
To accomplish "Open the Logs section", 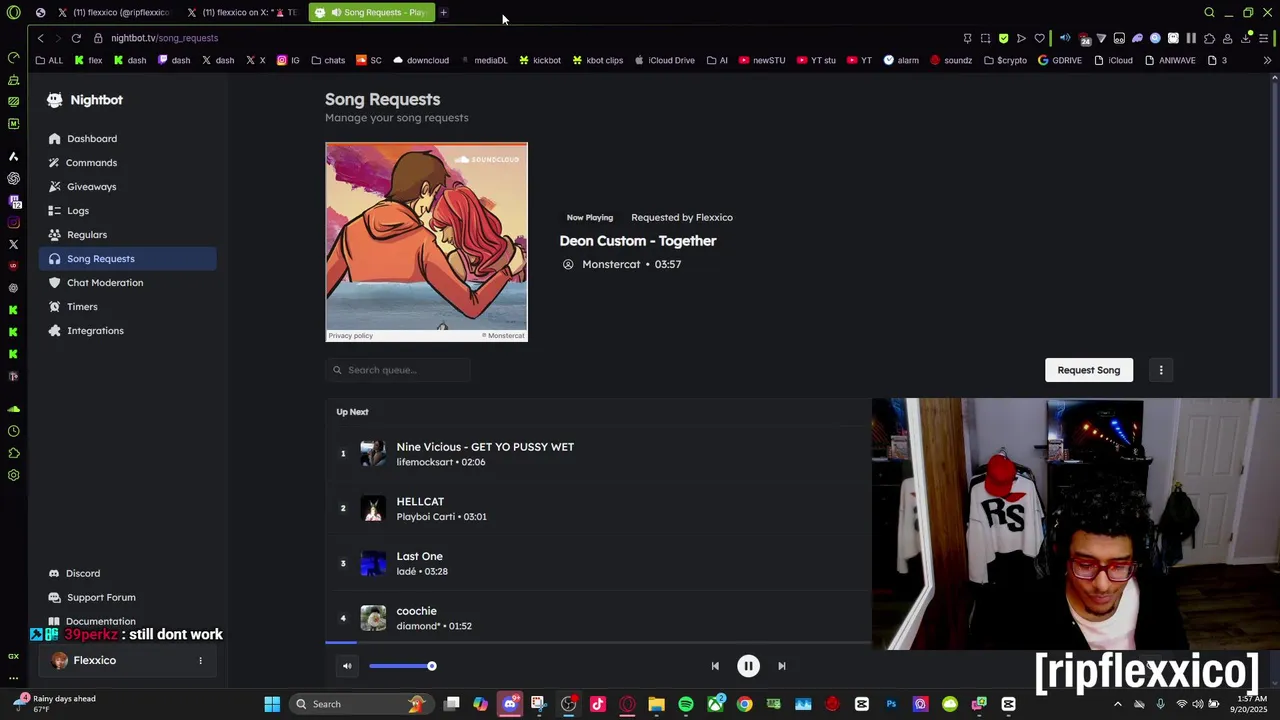I will tap(127, 211).
